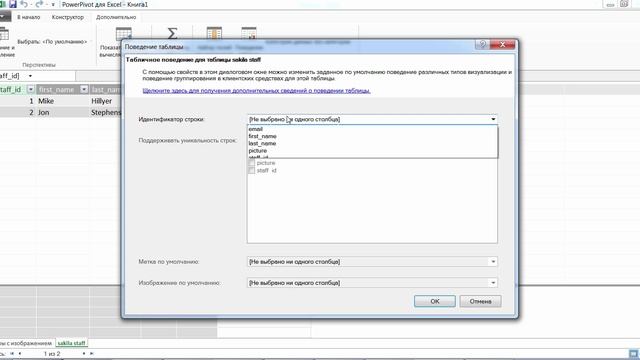The image size is (640, 360).
Task: Click the cell containing Hillyer
Action: coord(105,101)
